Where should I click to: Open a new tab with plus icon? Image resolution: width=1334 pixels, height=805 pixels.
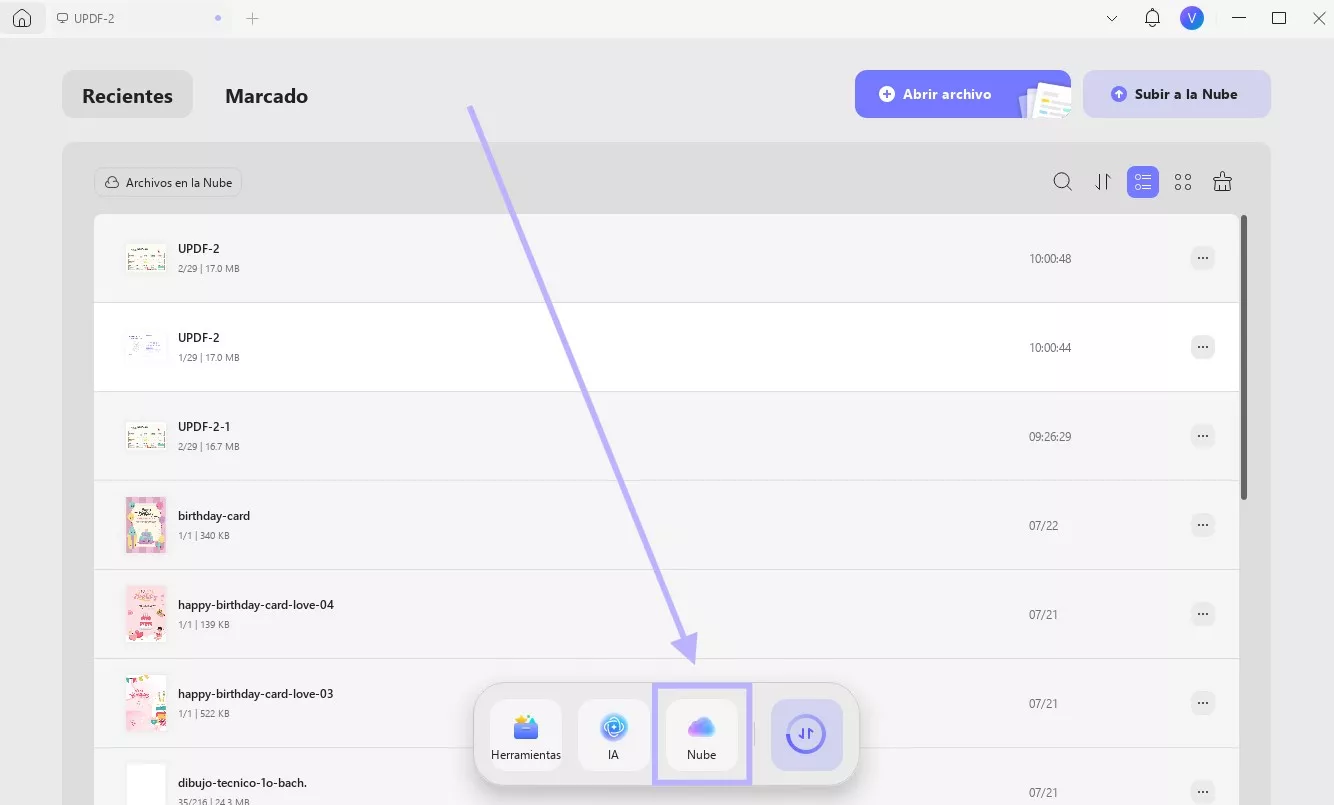tap(252, 18)
